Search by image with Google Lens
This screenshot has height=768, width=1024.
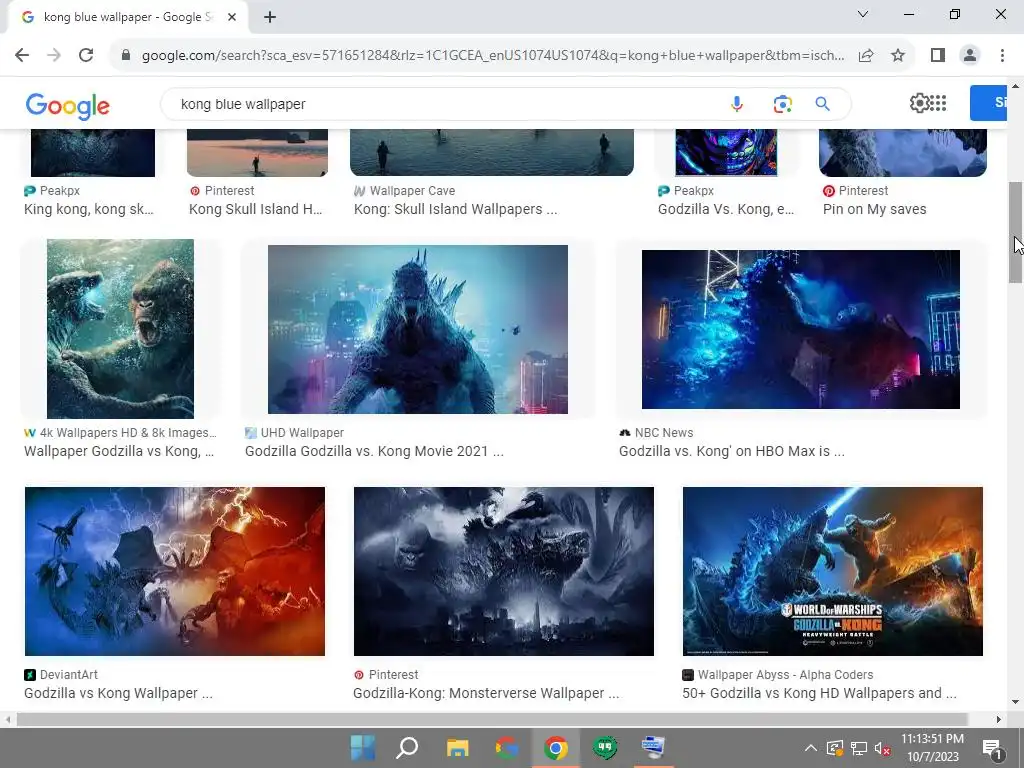pyautogui.click(x=782, y=104)
